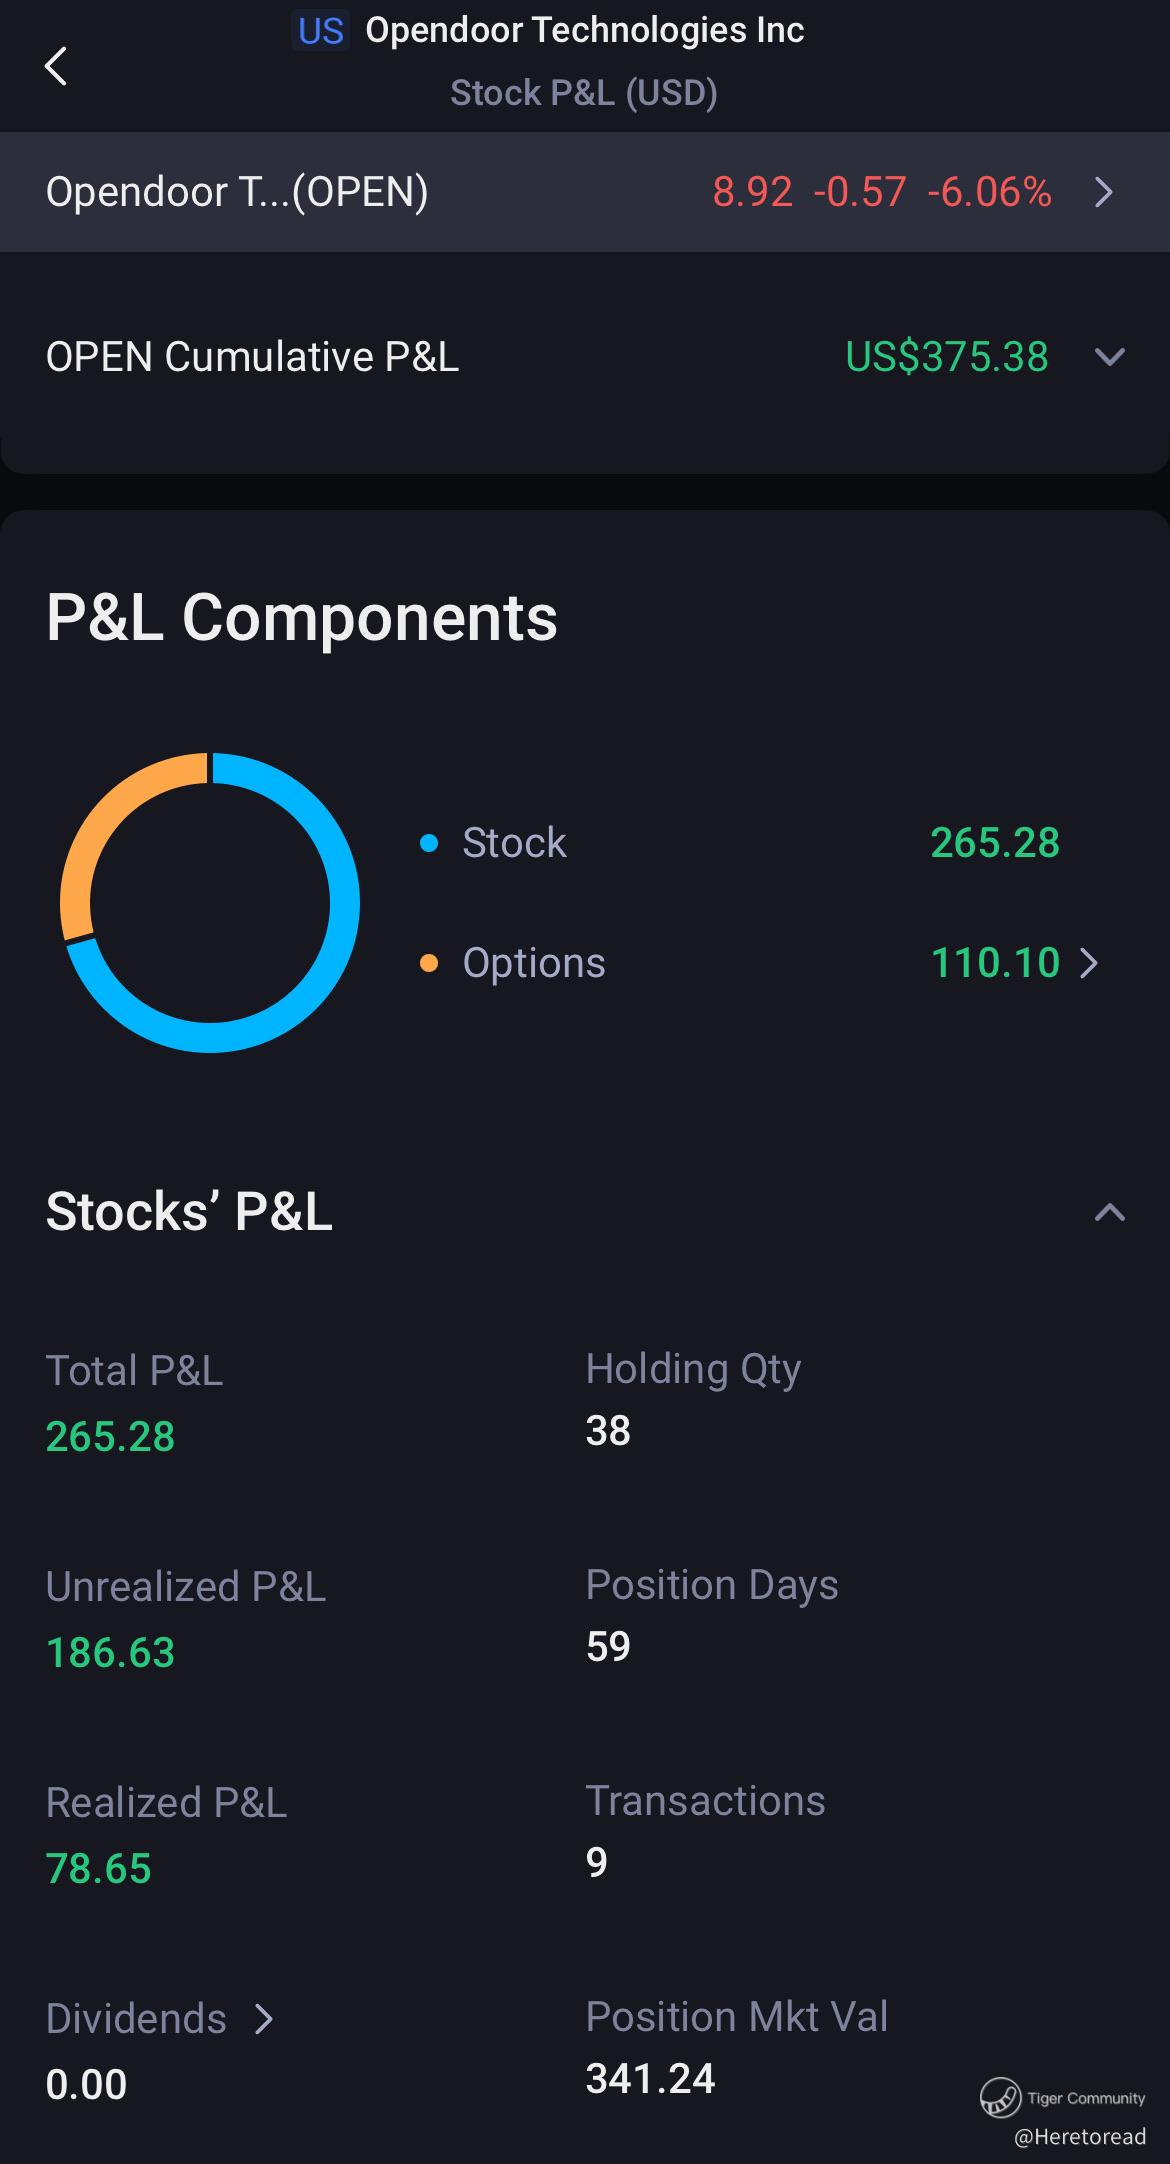The width and height of the screenshot is (1170, 2164).
Task: Tap the 110.10 options P&L value
Action: 995,963
